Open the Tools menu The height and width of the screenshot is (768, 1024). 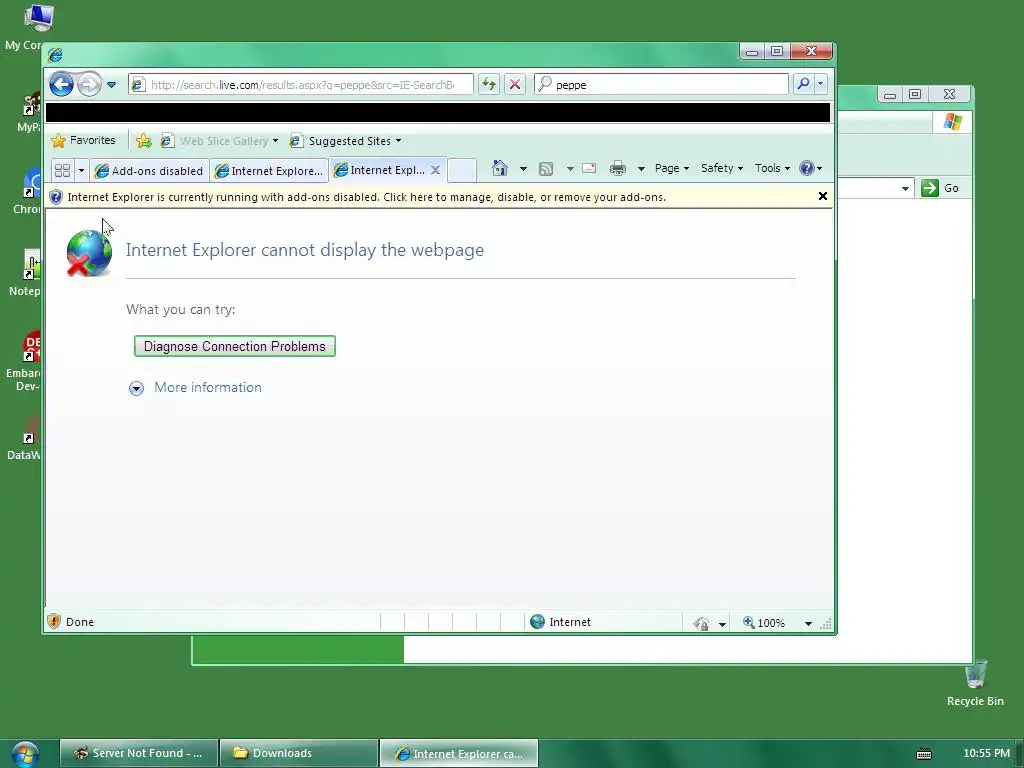tap(772, 168)
